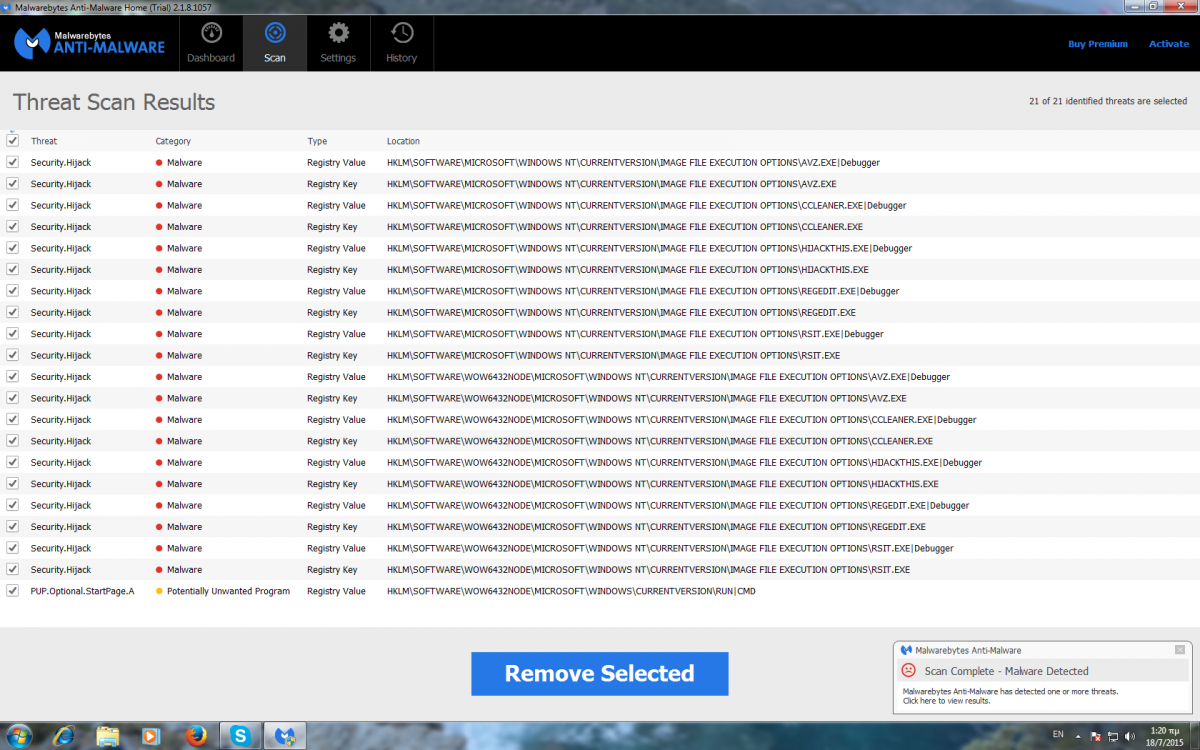Open Skype from the taskbar

point(241,736)
